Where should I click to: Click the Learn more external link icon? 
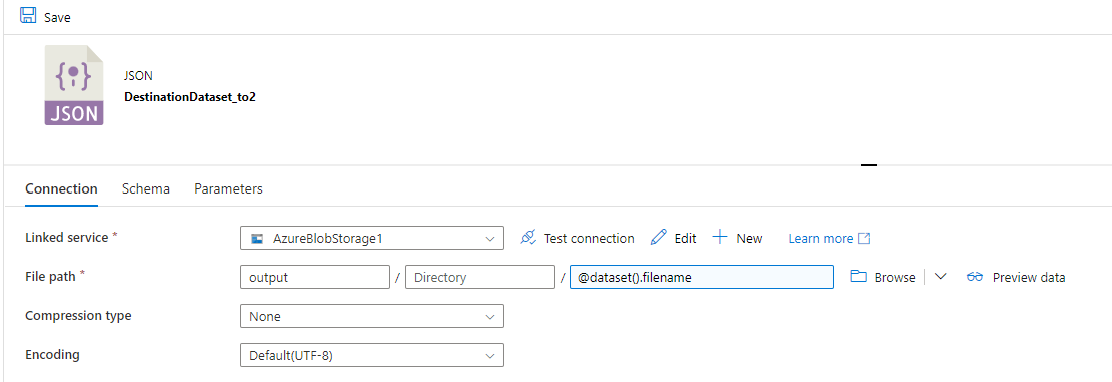click(x=864, y=238)
